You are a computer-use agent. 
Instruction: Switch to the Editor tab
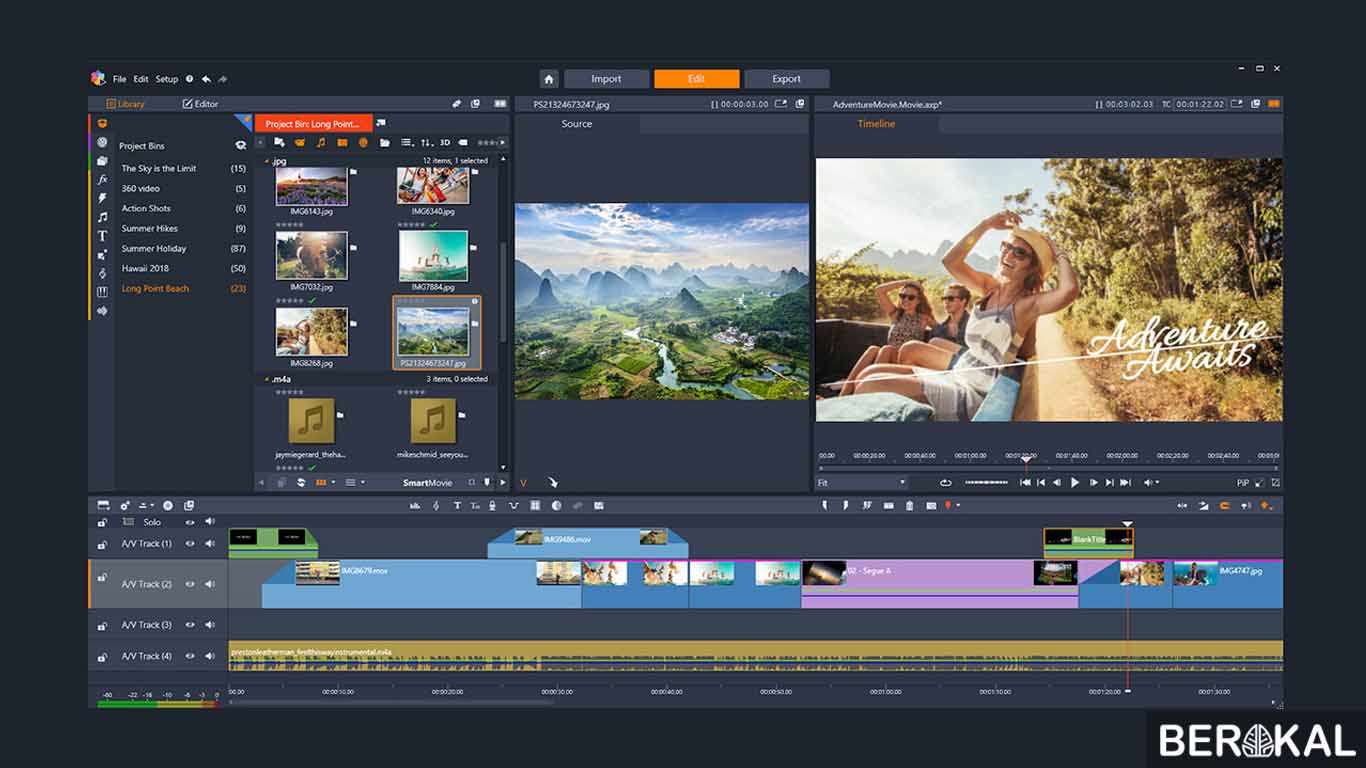202,103
